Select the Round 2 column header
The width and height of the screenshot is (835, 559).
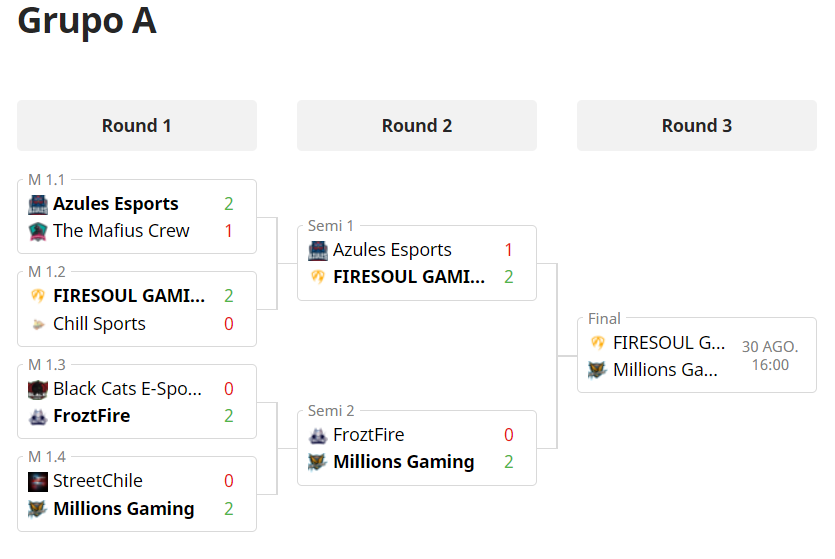(x=417, y=126)
